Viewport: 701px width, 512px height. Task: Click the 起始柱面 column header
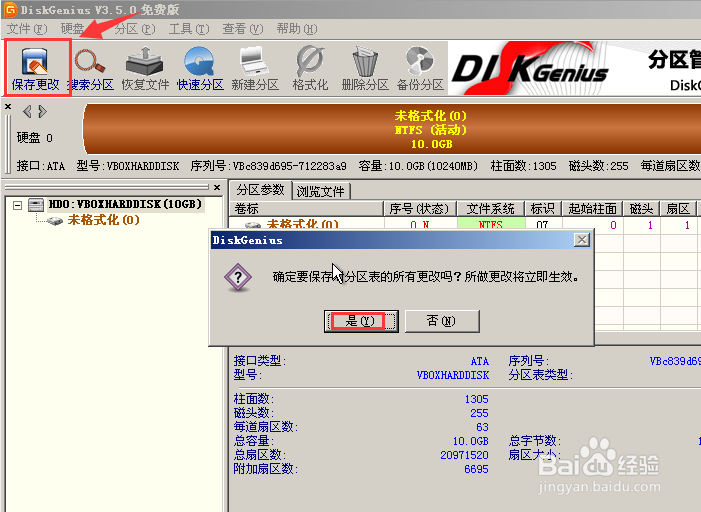592,209
